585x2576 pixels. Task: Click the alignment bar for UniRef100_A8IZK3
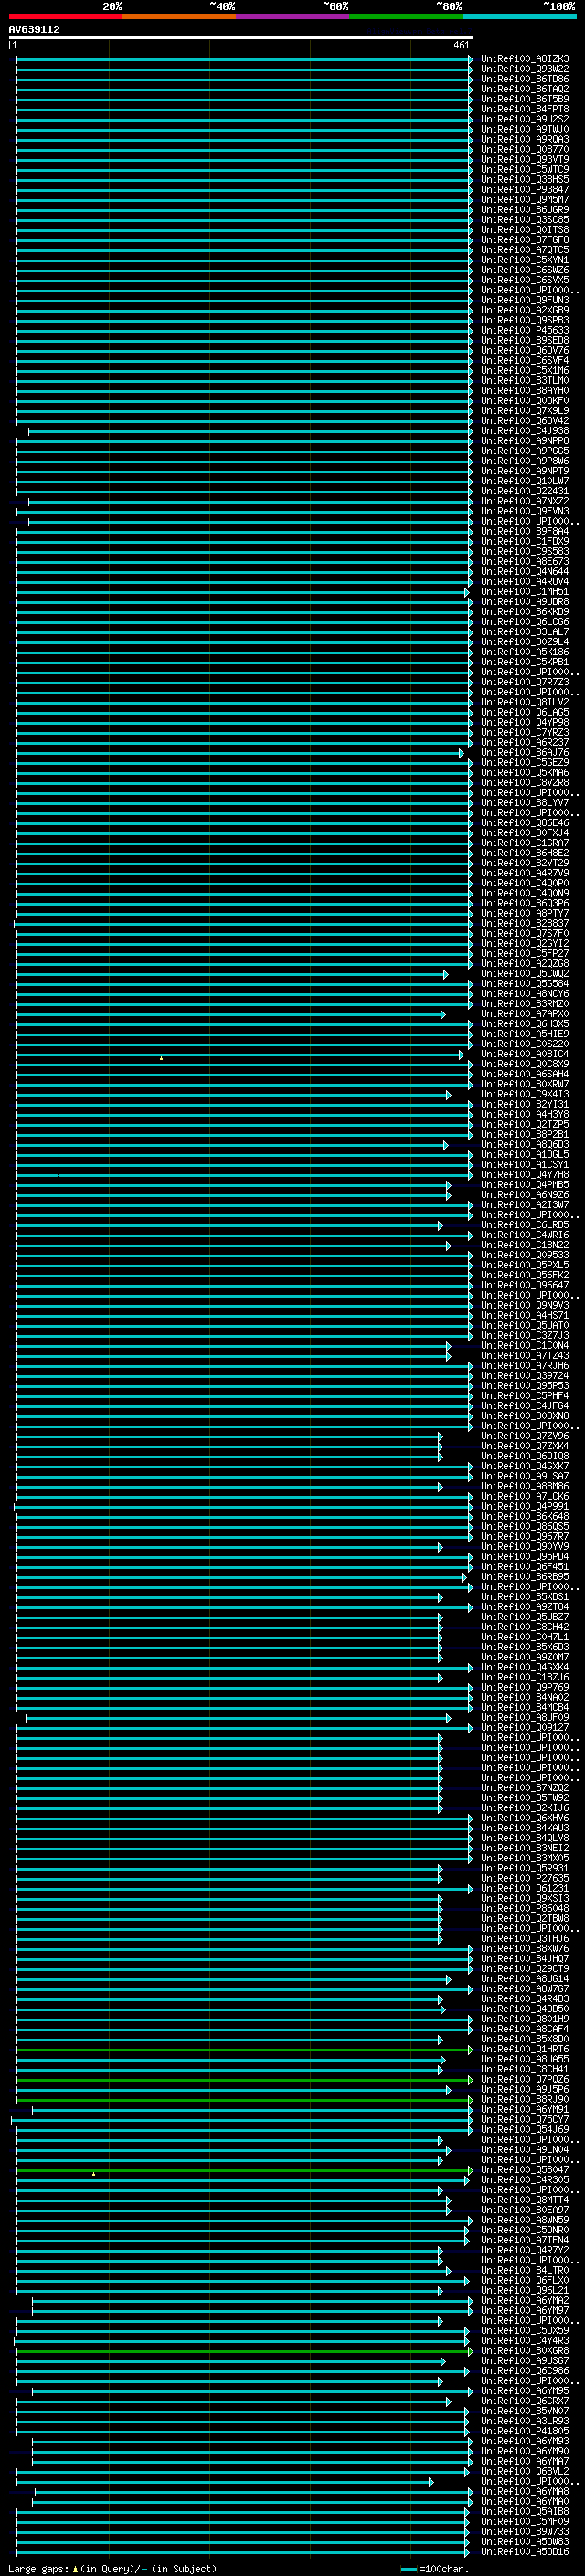pyautogui.click(x=244, y=59)
